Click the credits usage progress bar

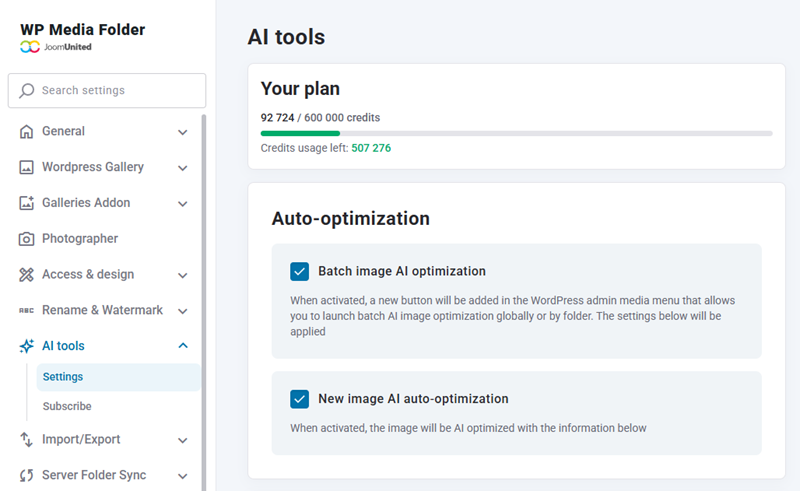[516, 133]
